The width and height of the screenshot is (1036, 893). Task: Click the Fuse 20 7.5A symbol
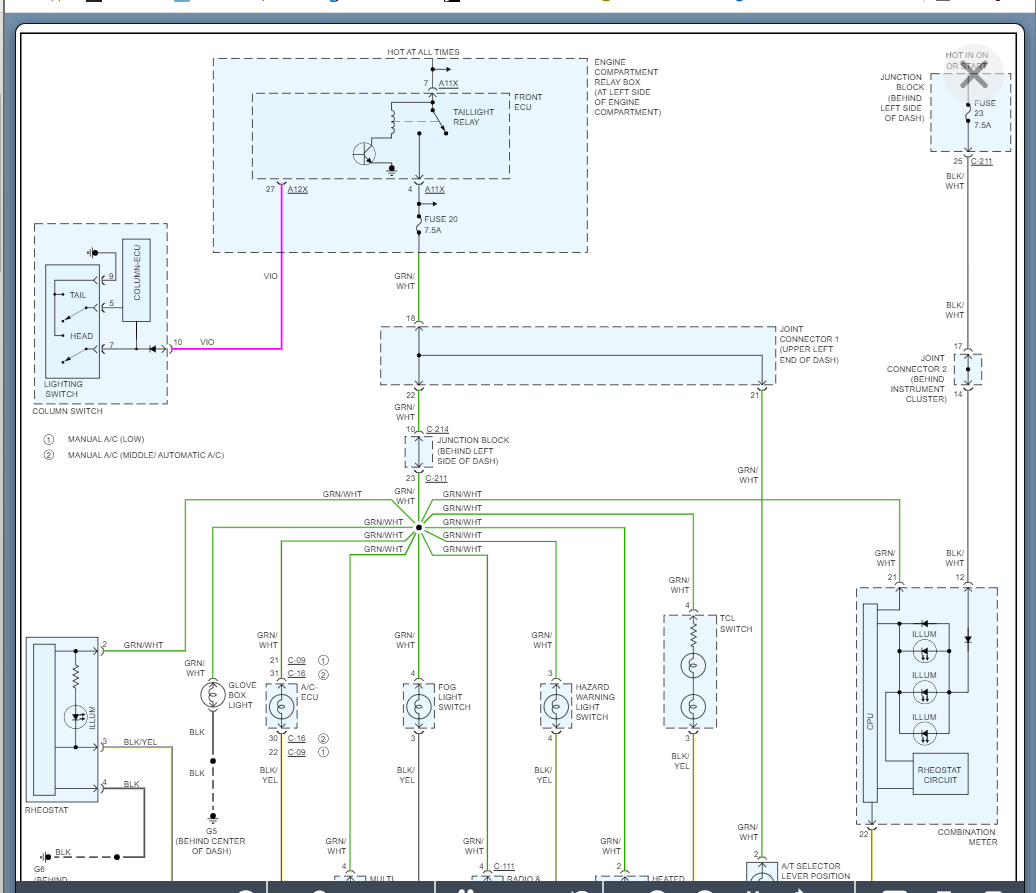[419, 225]
